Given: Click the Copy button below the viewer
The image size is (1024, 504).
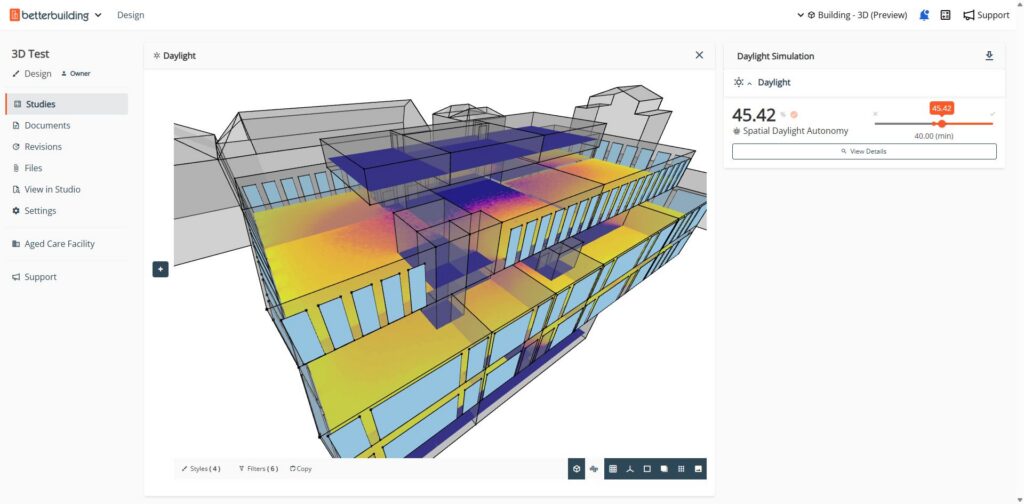Looking at the screenshot, I should click(x=301, y=469).
